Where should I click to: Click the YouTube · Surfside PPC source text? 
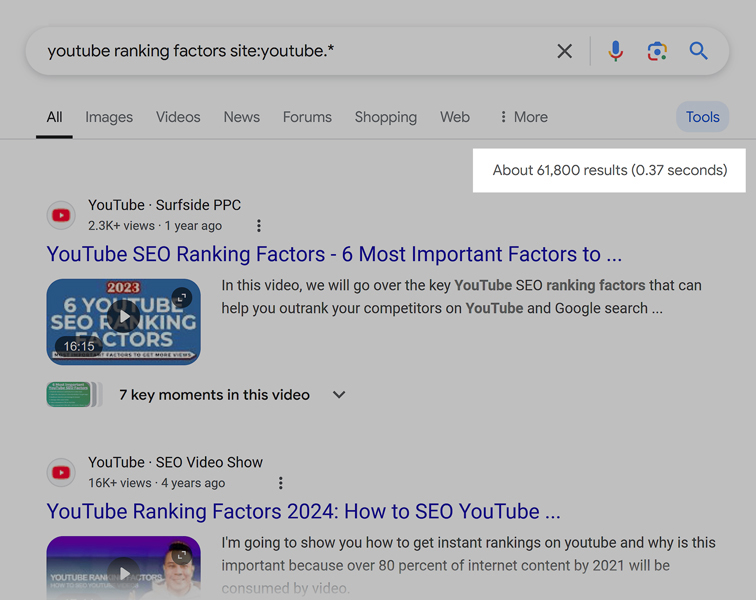(x=164, y=205)
